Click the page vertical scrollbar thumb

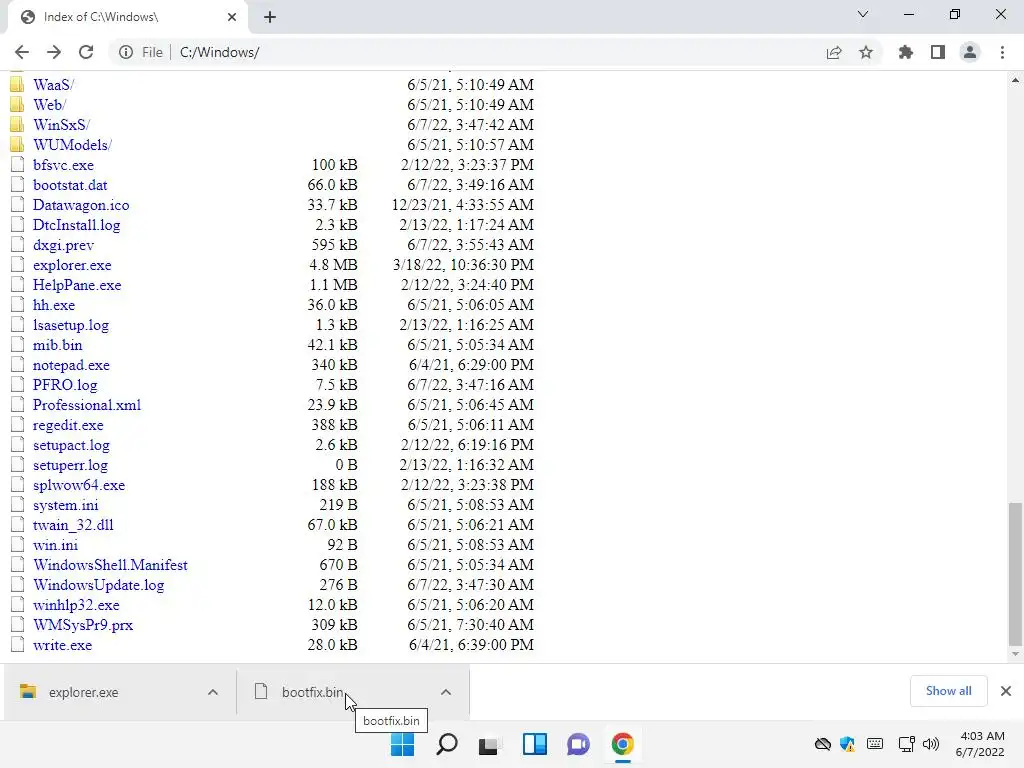click(1015, 573)
